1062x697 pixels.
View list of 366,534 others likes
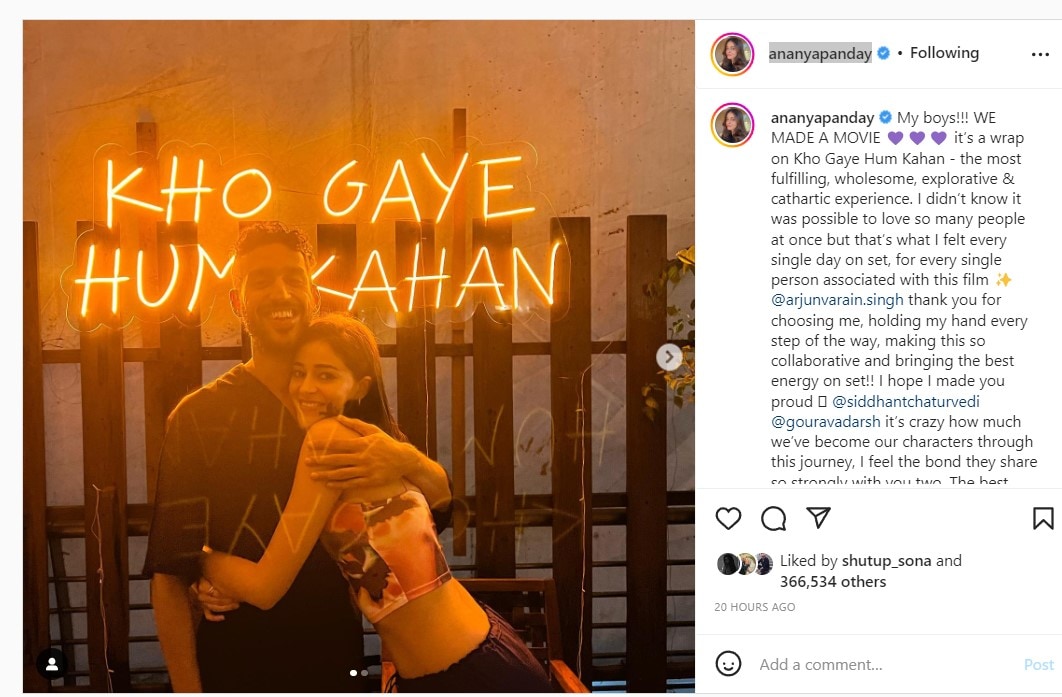coord(832,582)
